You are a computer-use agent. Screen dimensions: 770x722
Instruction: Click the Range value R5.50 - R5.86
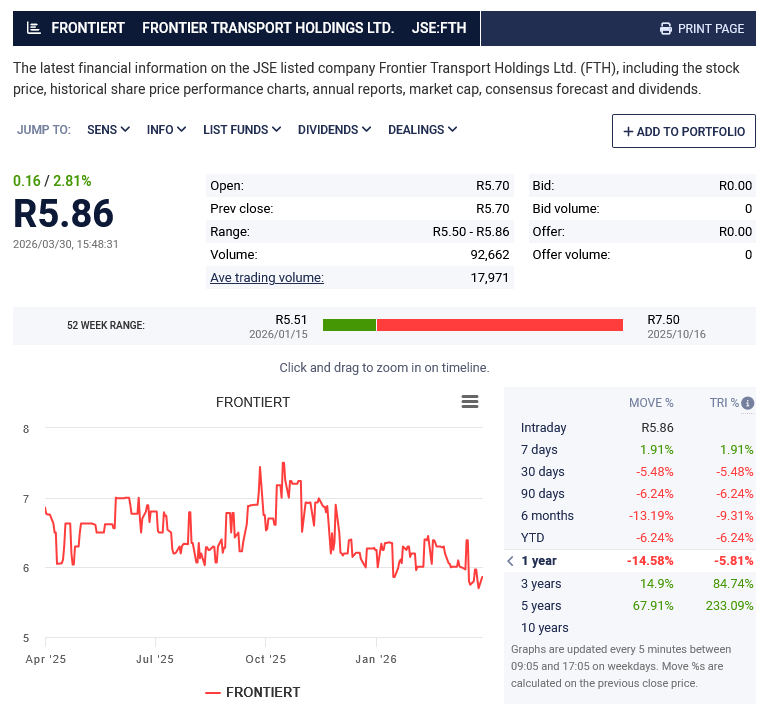tap(470, 232)
